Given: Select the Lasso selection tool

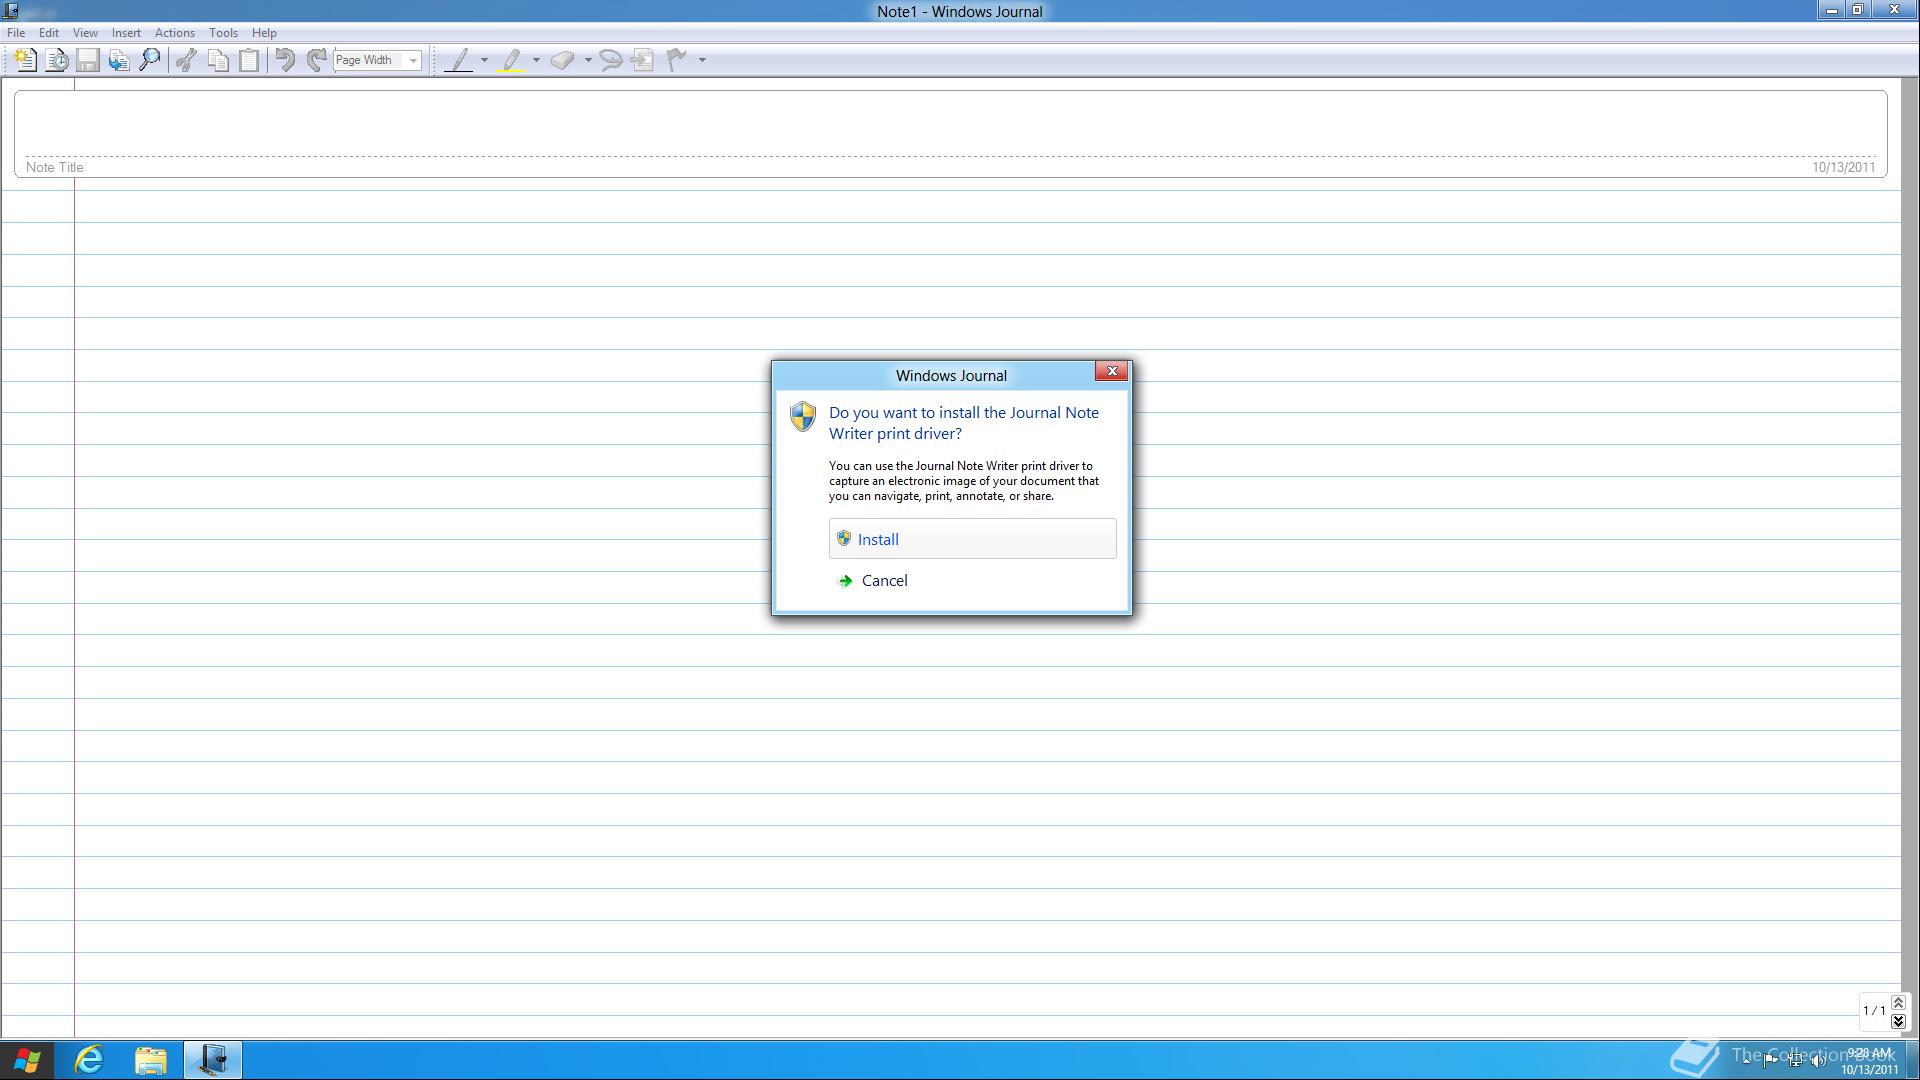Looking at the screenshot, I should pyautogui.click(x=610, y=60).
